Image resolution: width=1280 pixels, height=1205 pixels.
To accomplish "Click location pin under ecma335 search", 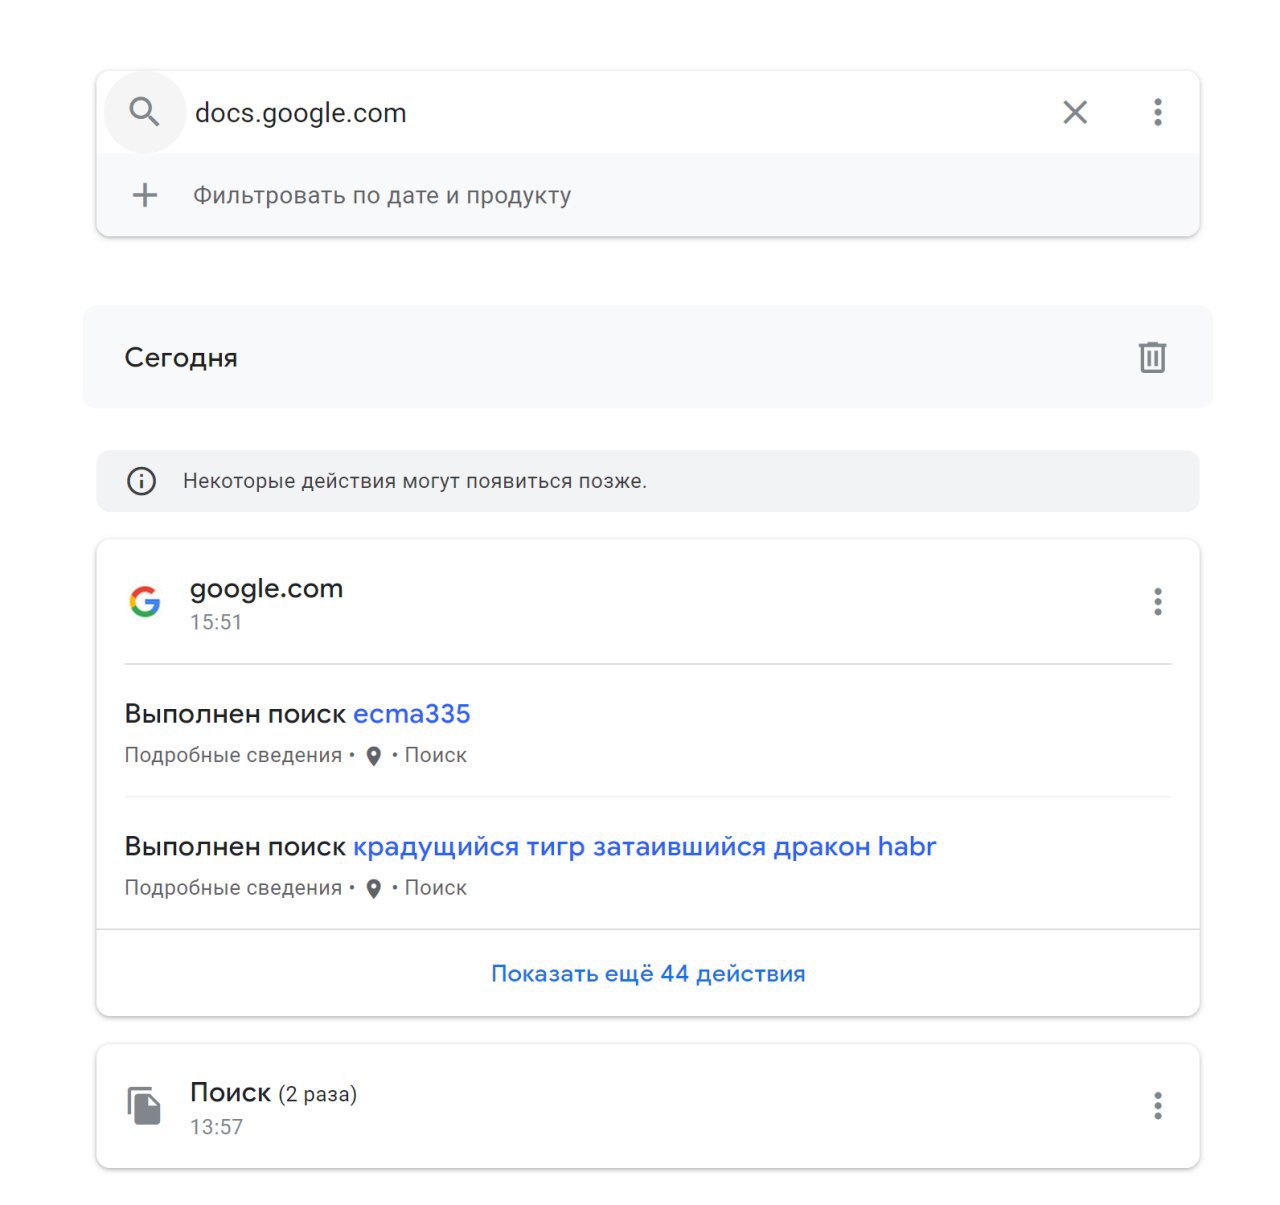I will click(x=374, y=756).
